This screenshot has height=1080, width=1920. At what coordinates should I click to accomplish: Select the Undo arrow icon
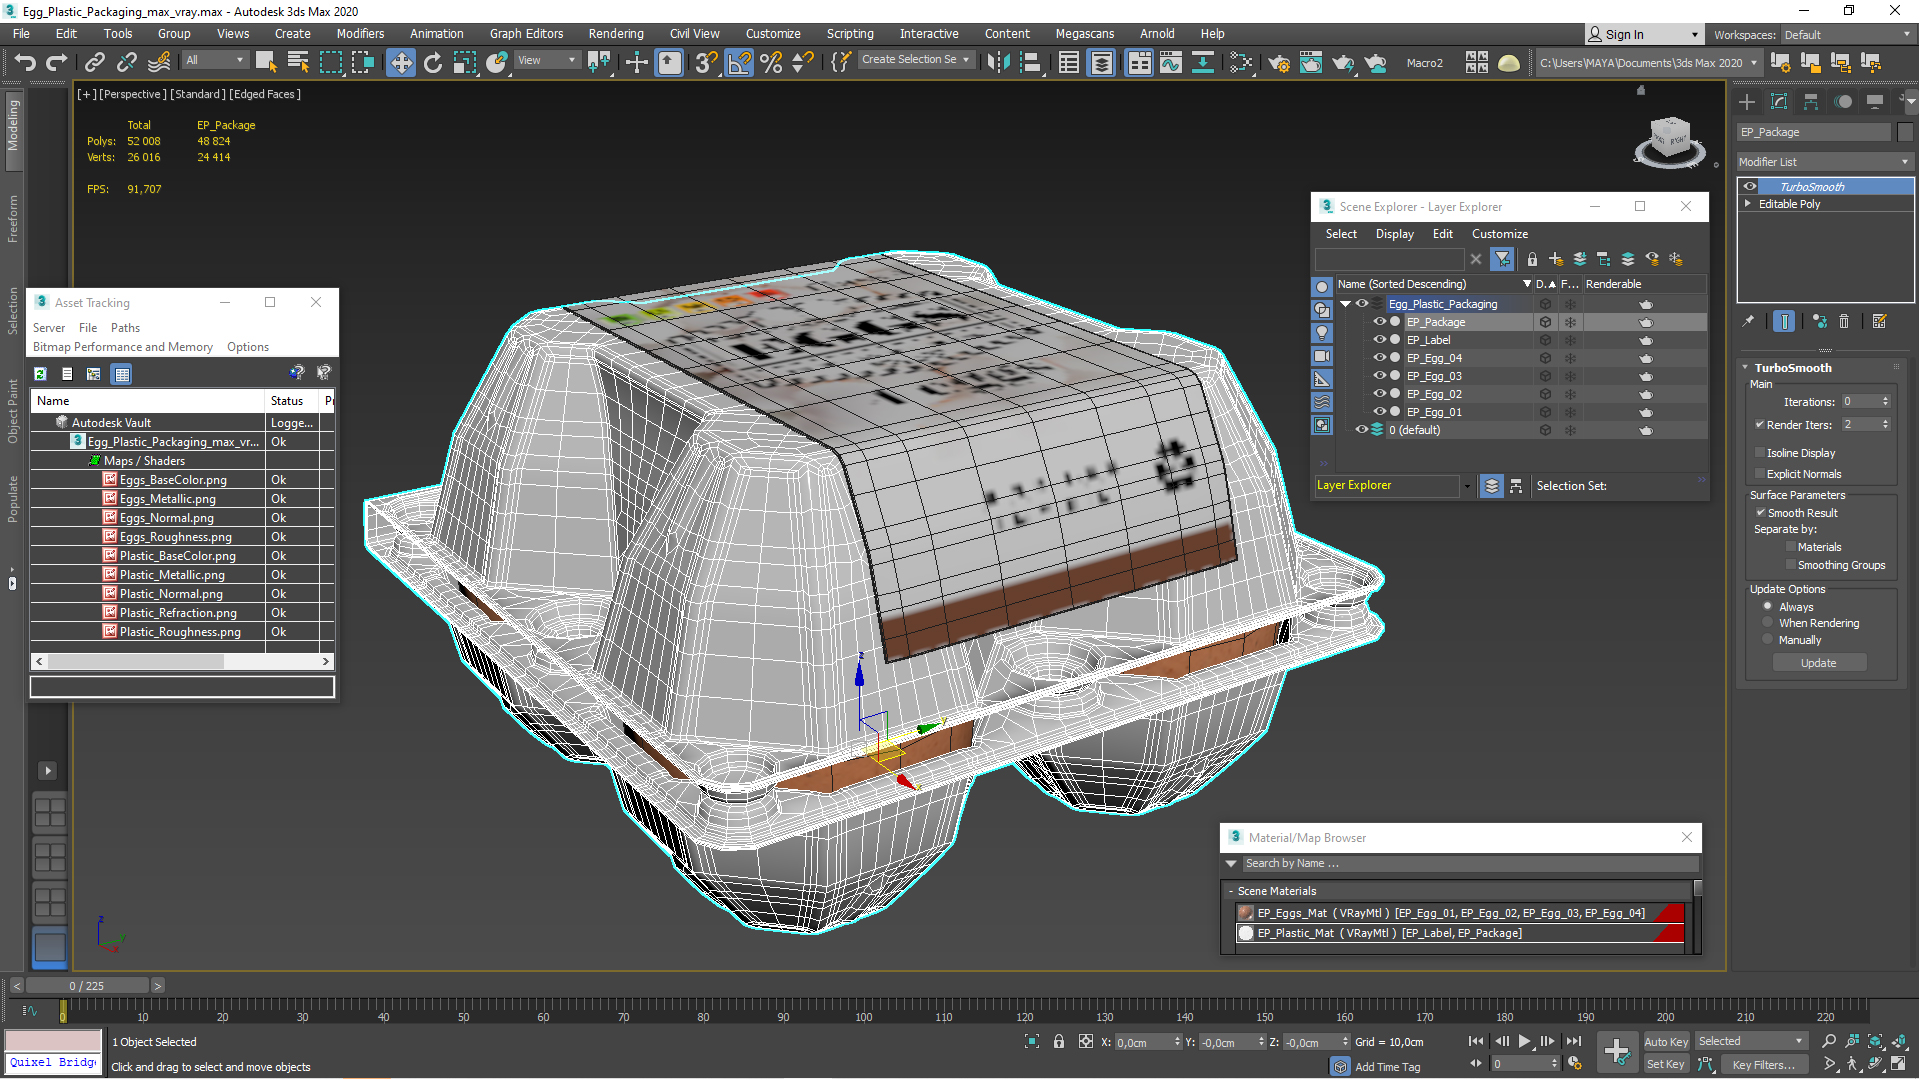(25, 63)
